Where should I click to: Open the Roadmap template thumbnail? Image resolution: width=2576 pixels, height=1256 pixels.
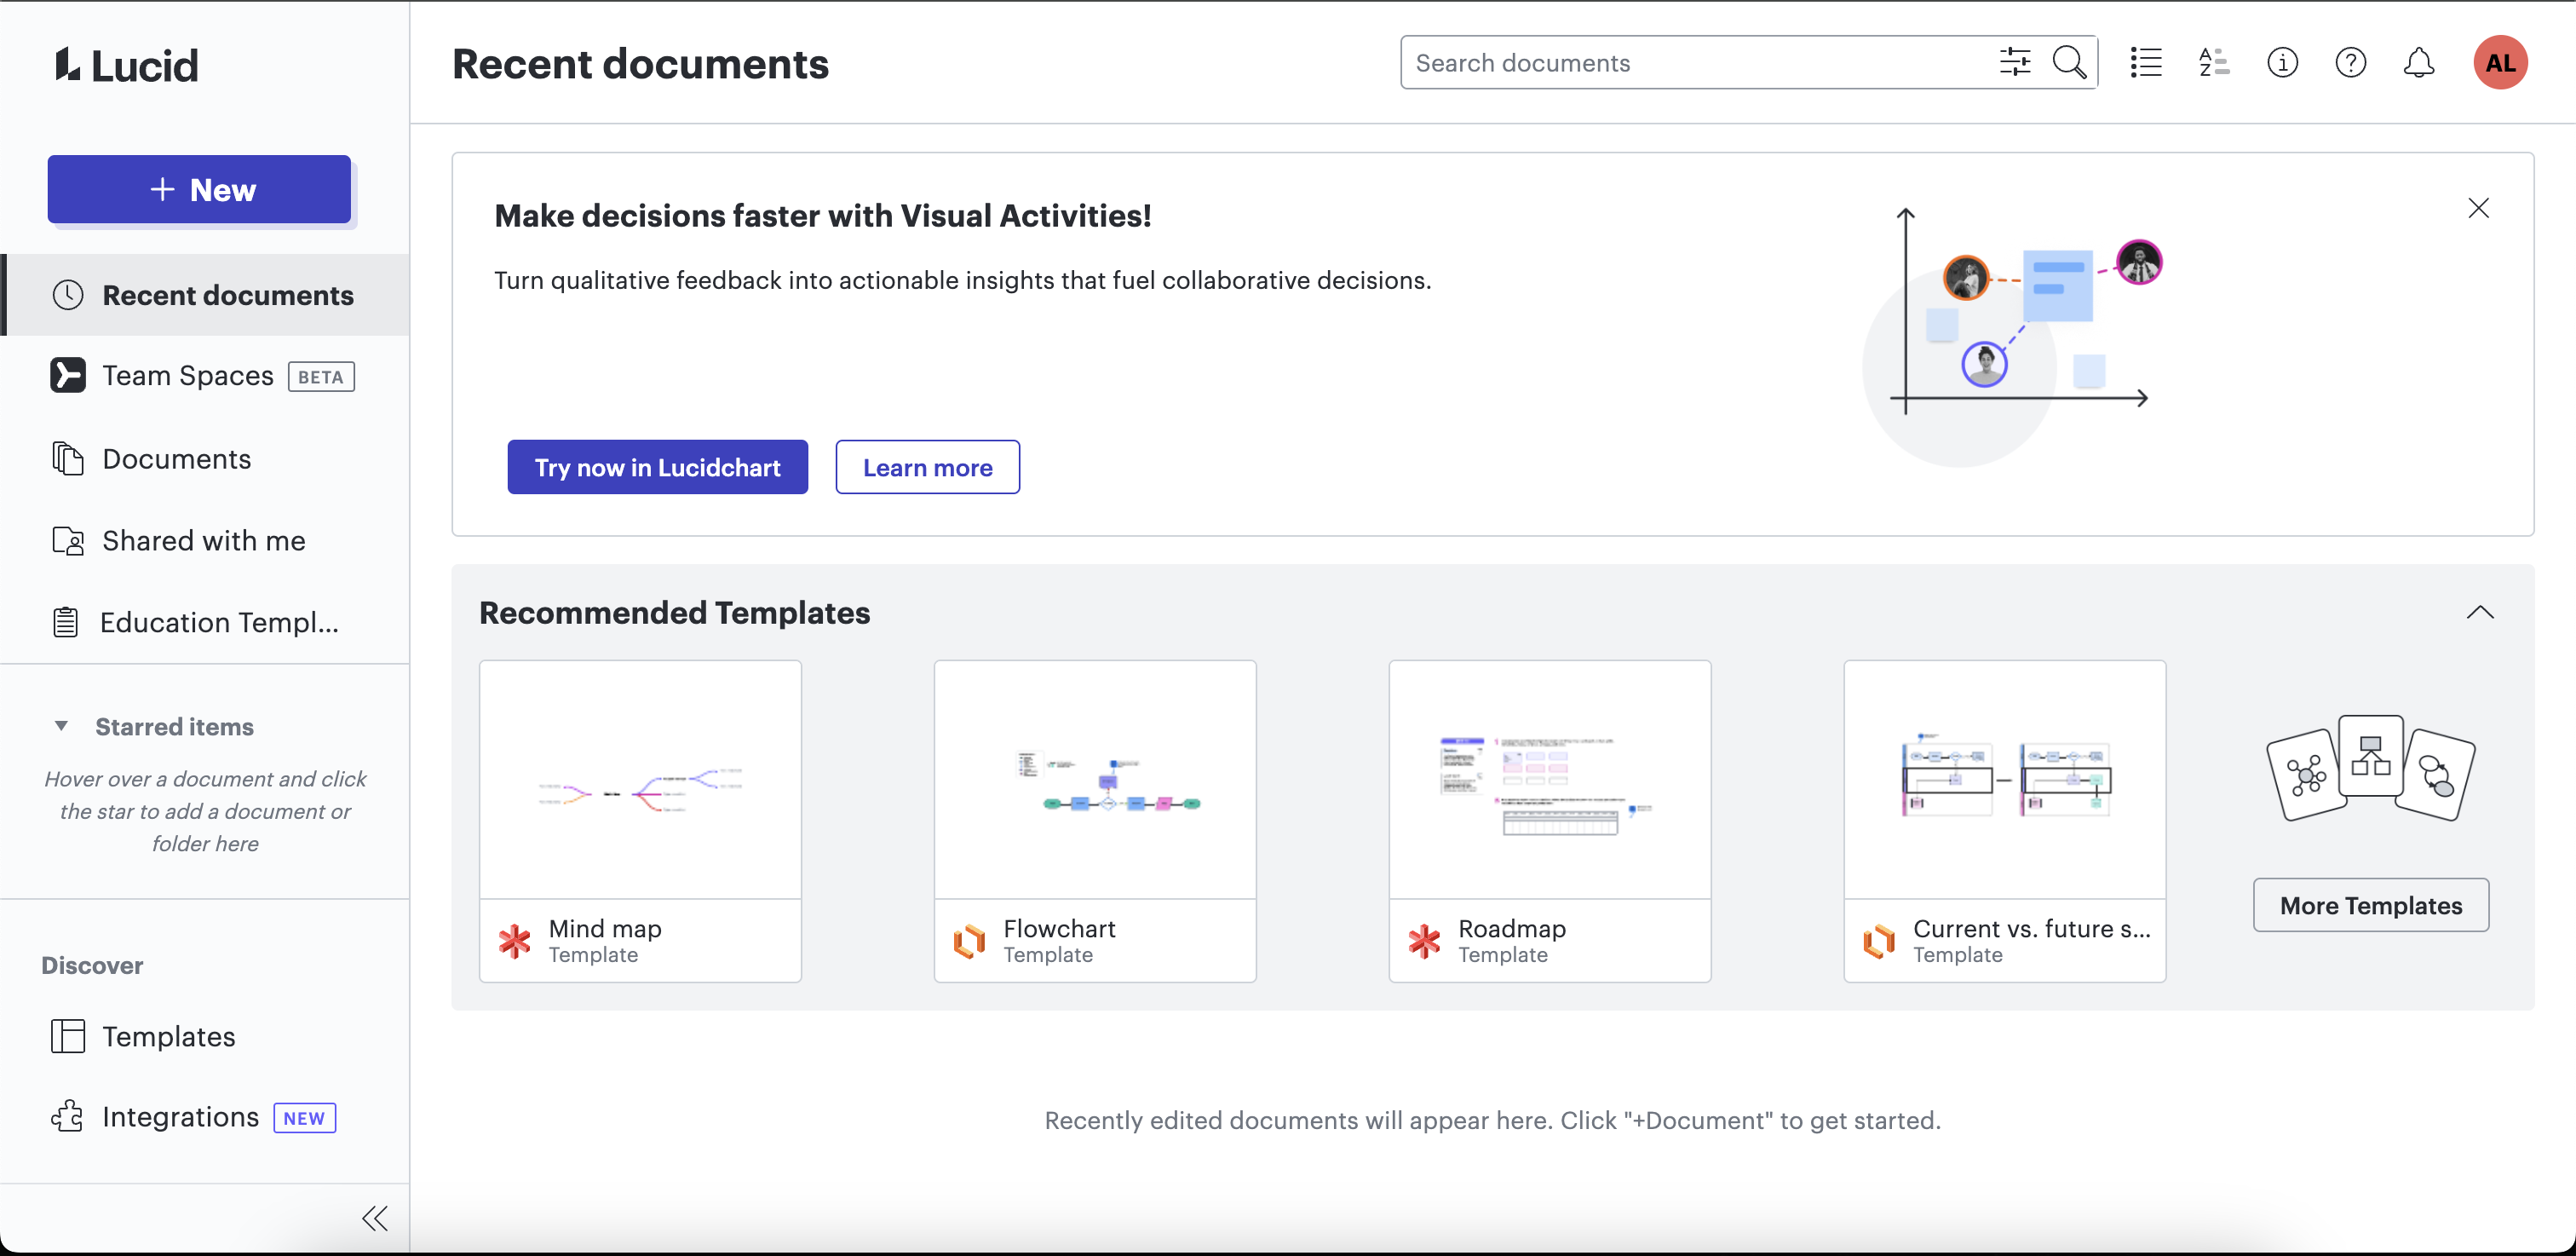(x=1550, y=779)
